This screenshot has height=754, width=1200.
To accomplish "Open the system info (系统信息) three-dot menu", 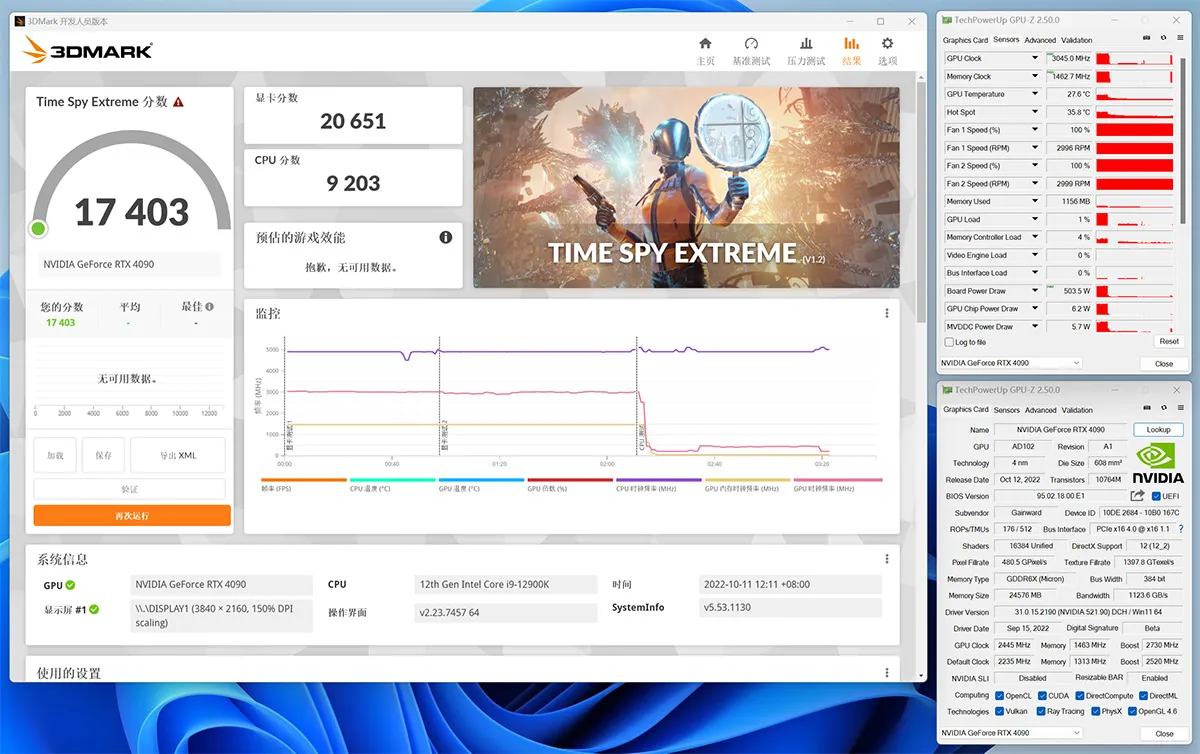I will (886, 559).
